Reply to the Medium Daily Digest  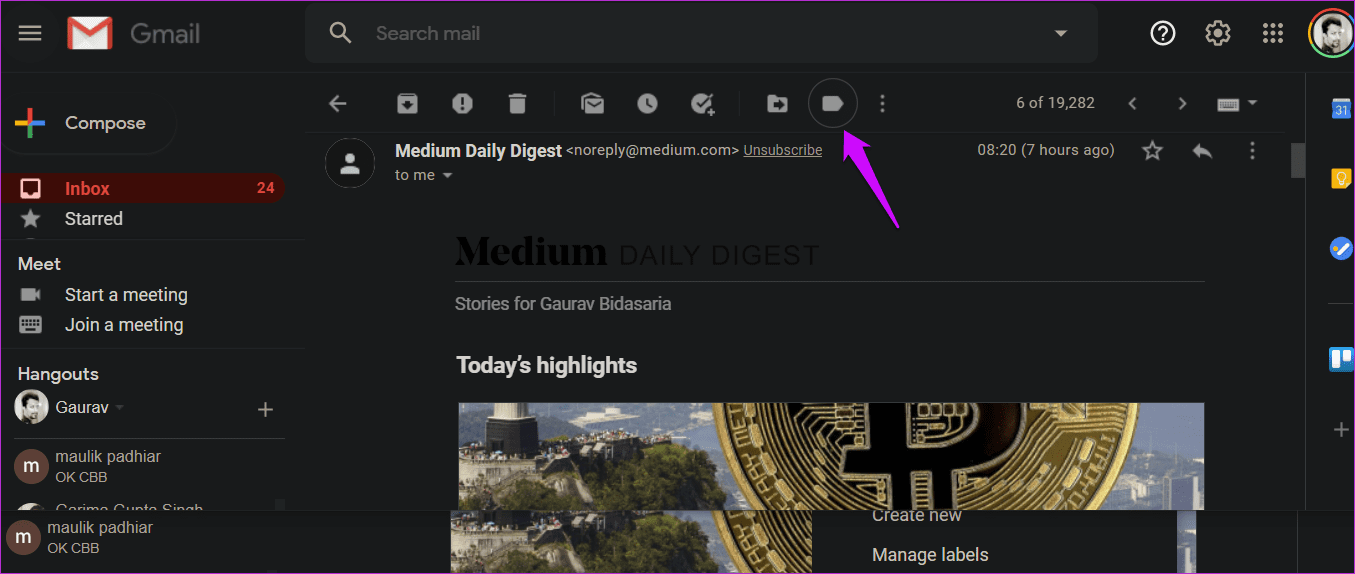click(1202, 151)
